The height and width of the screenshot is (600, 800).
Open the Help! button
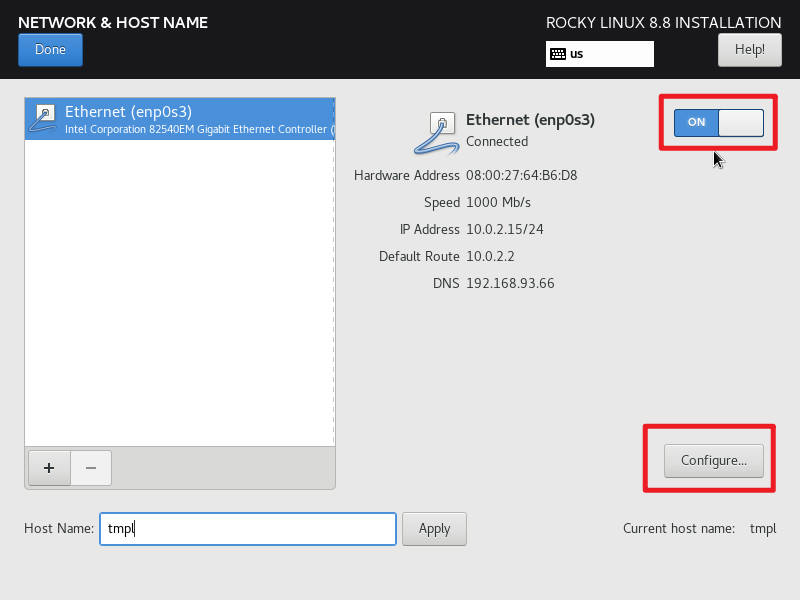749,50
